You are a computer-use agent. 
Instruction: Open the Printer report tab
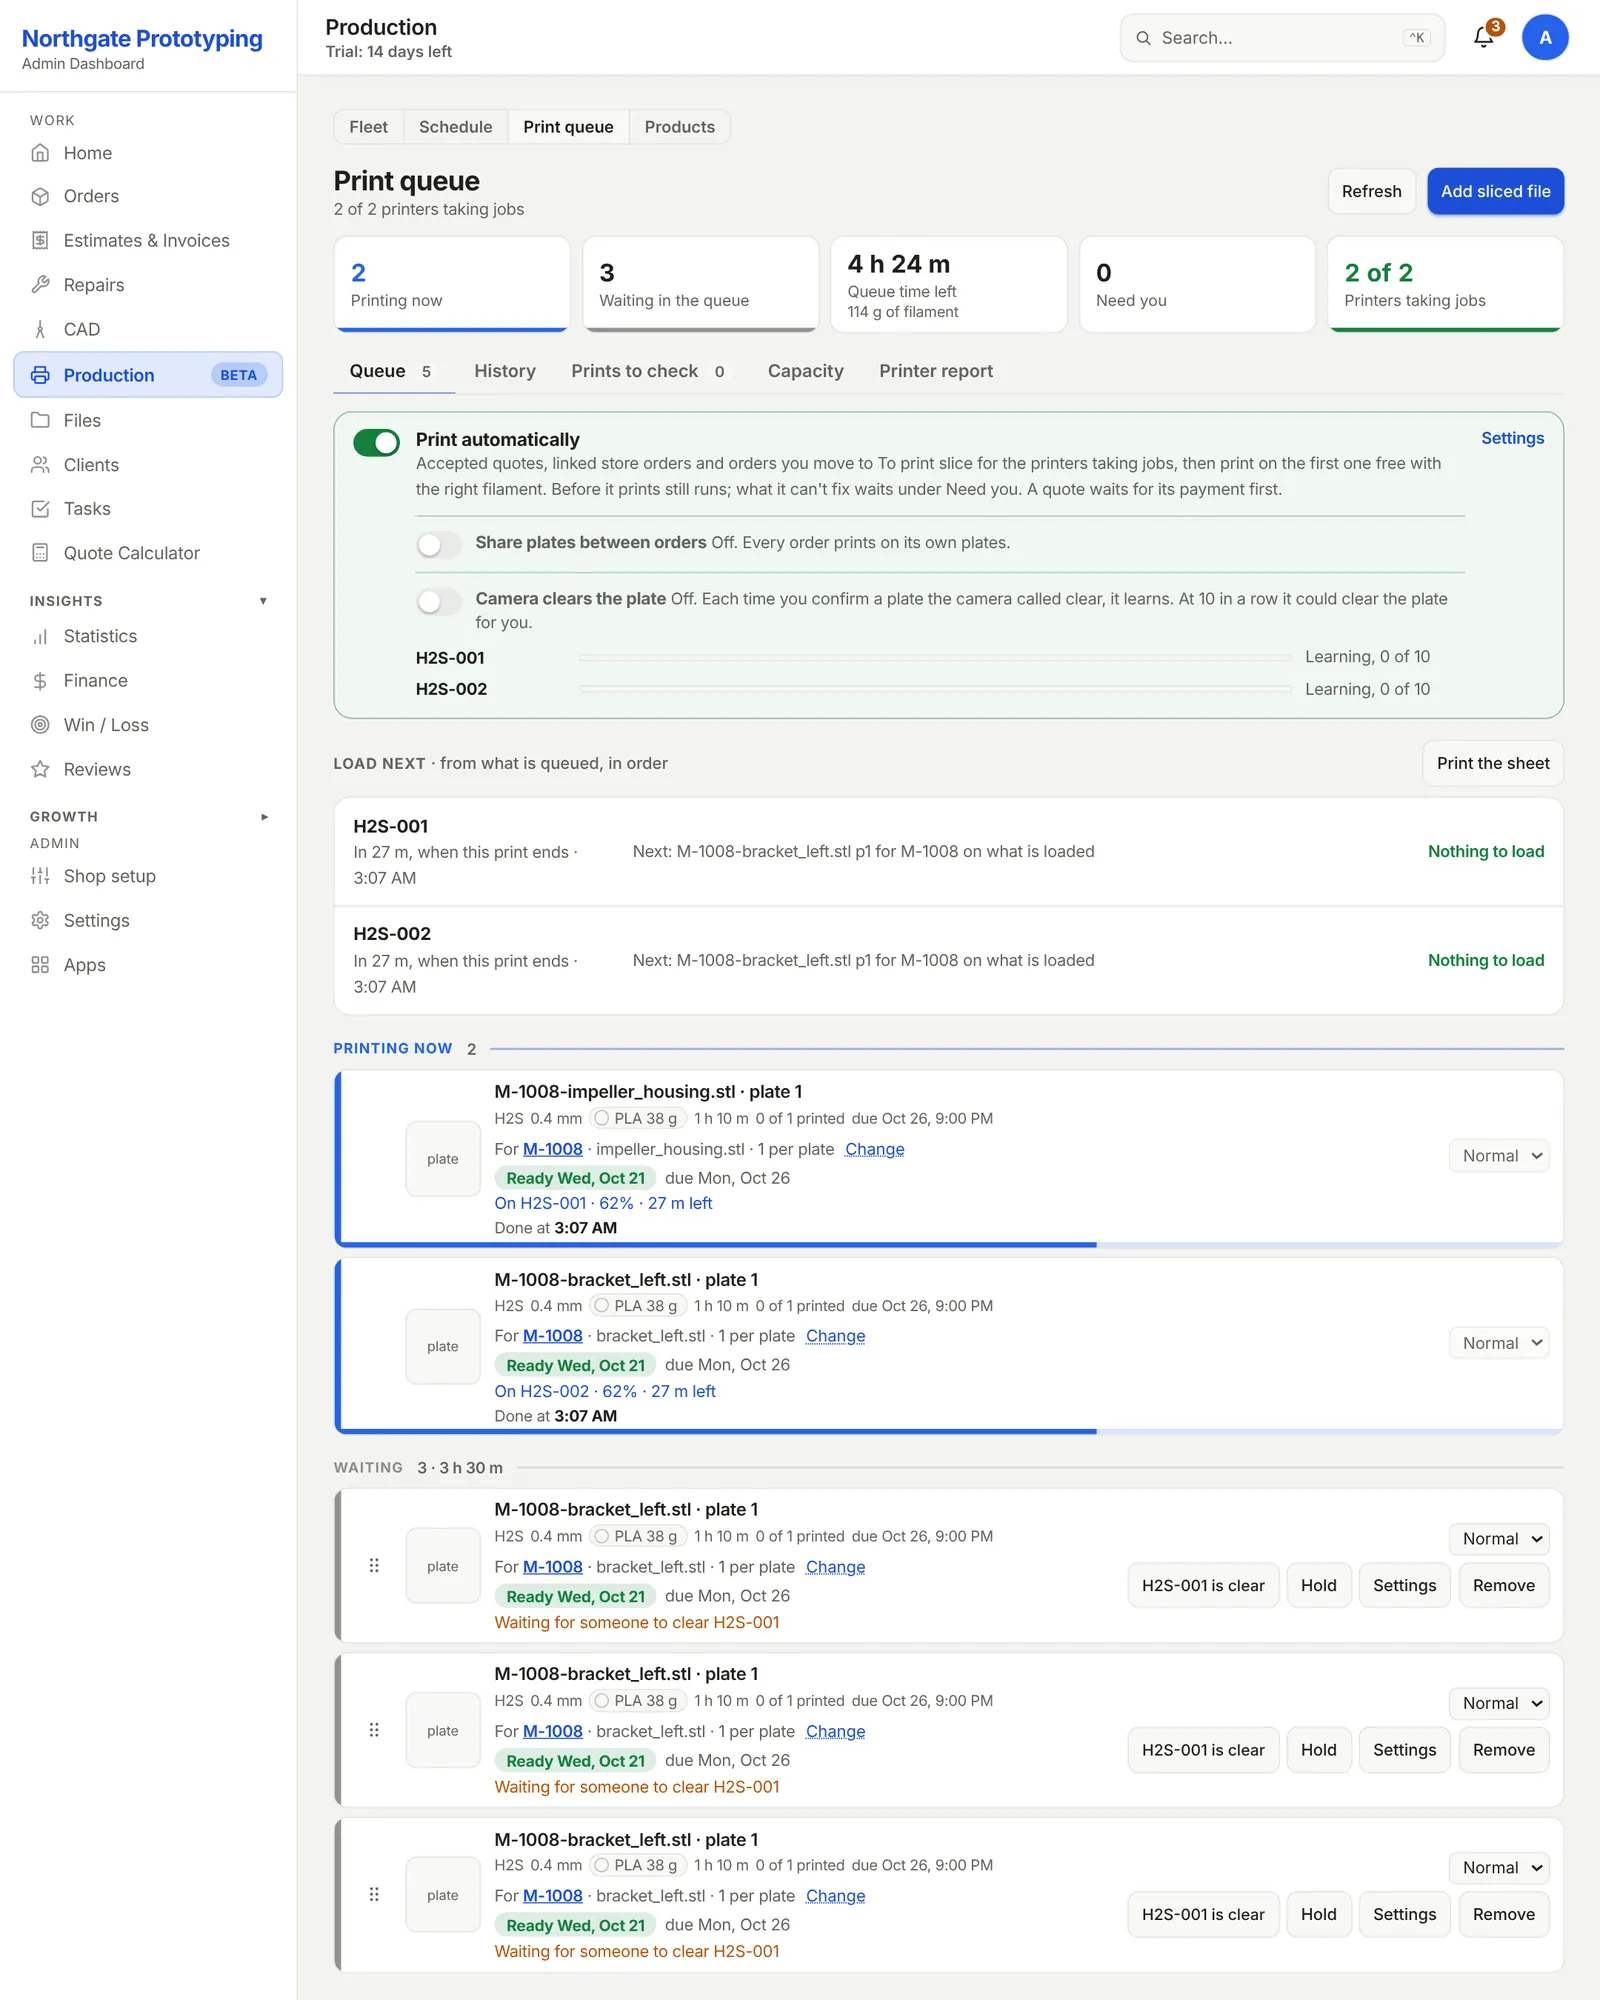[936, 371]
